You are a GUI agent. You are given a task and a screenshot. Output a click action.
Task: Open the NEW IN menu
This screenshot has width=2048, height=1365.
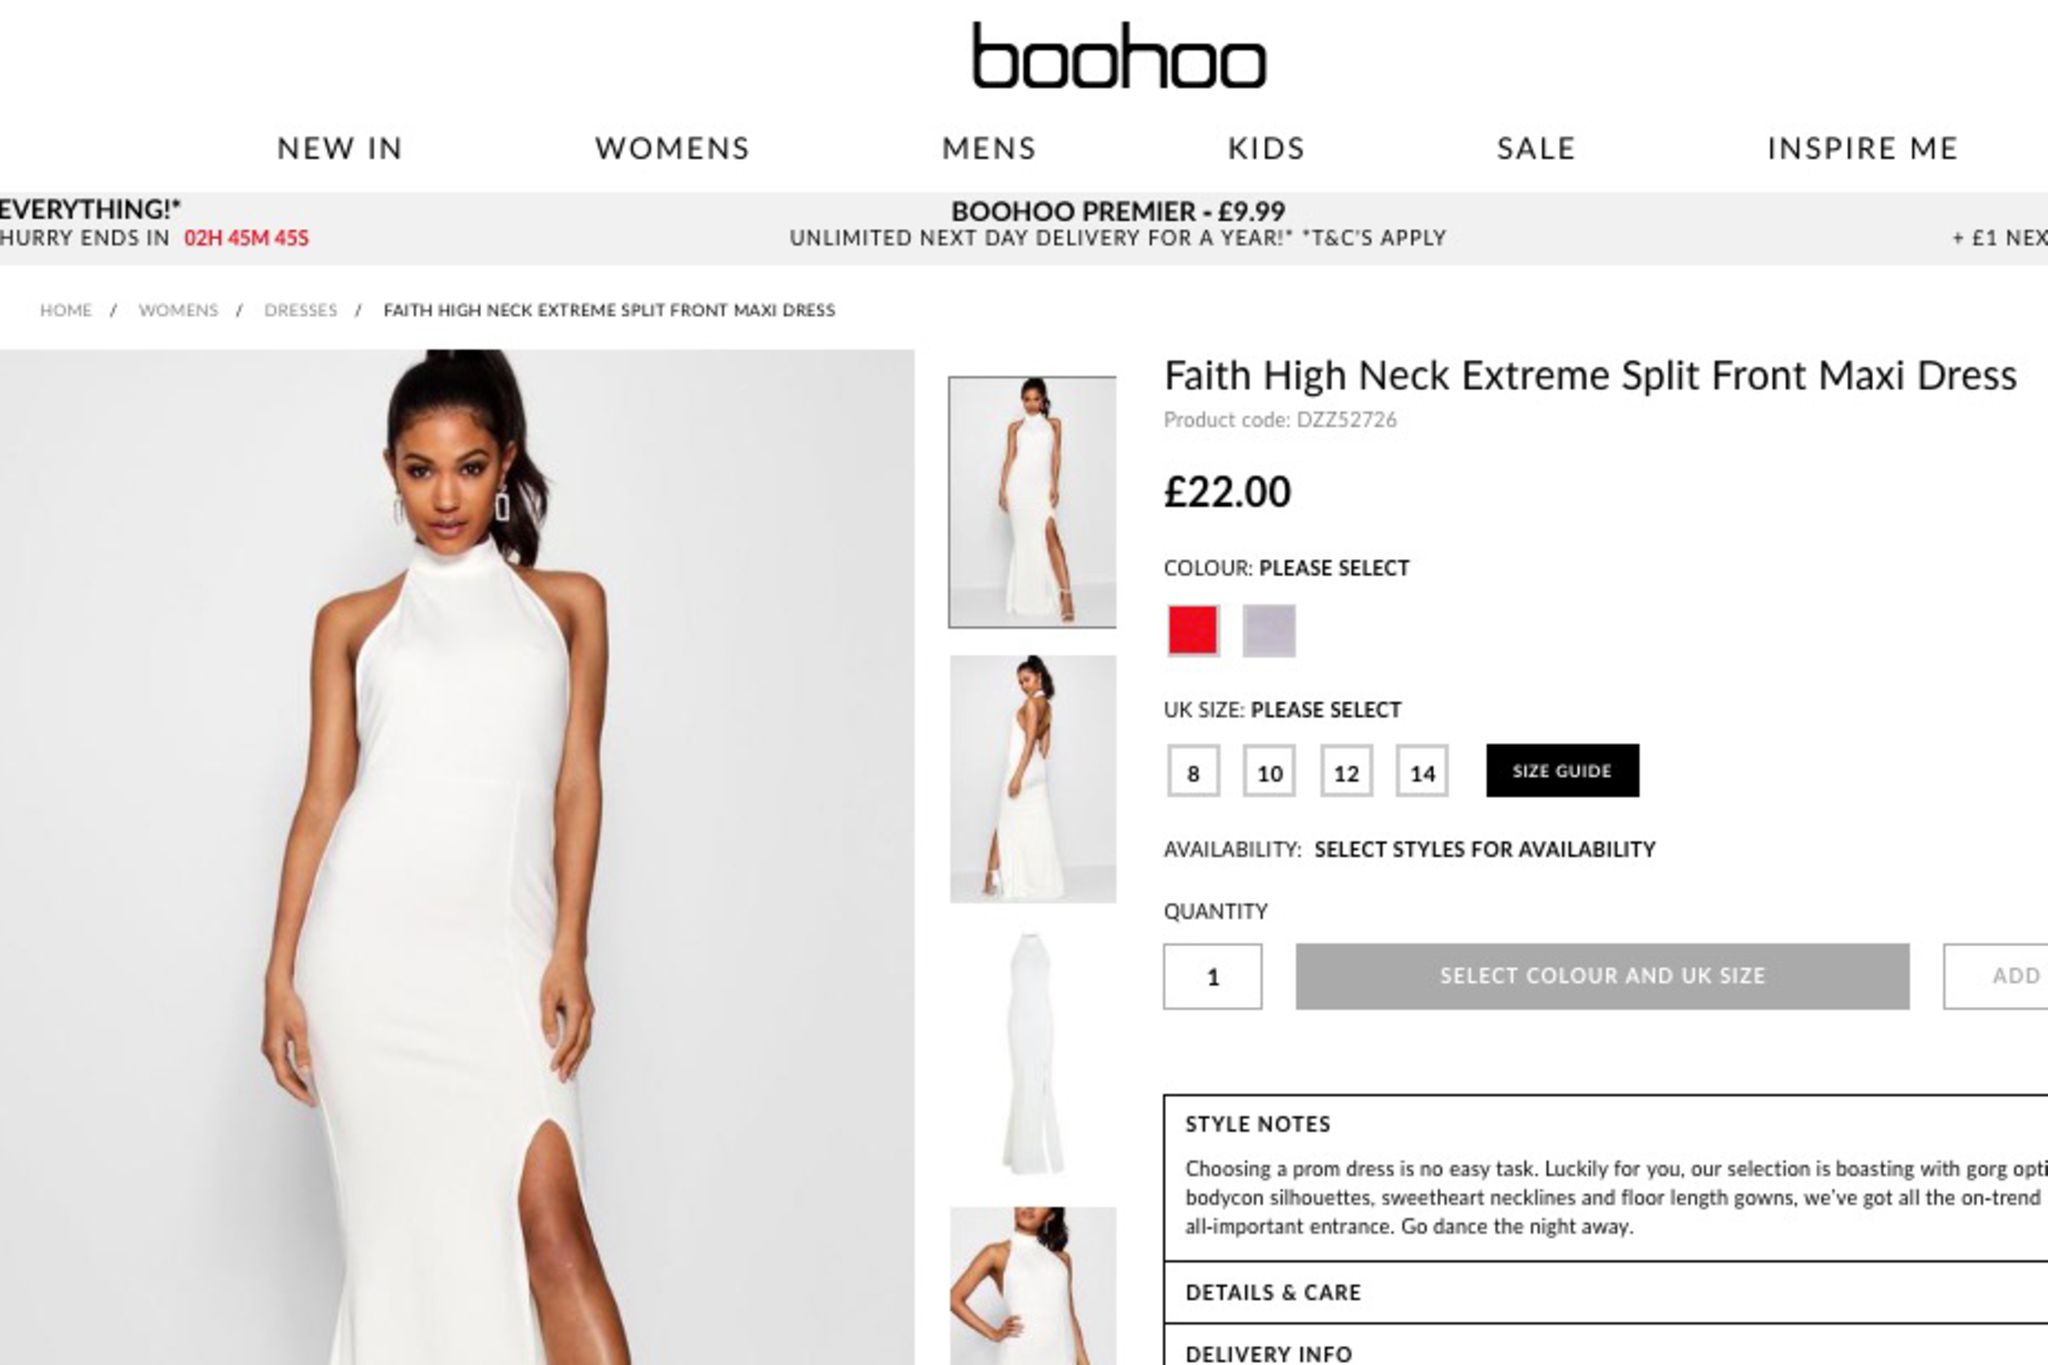click(x=340, y=148)
